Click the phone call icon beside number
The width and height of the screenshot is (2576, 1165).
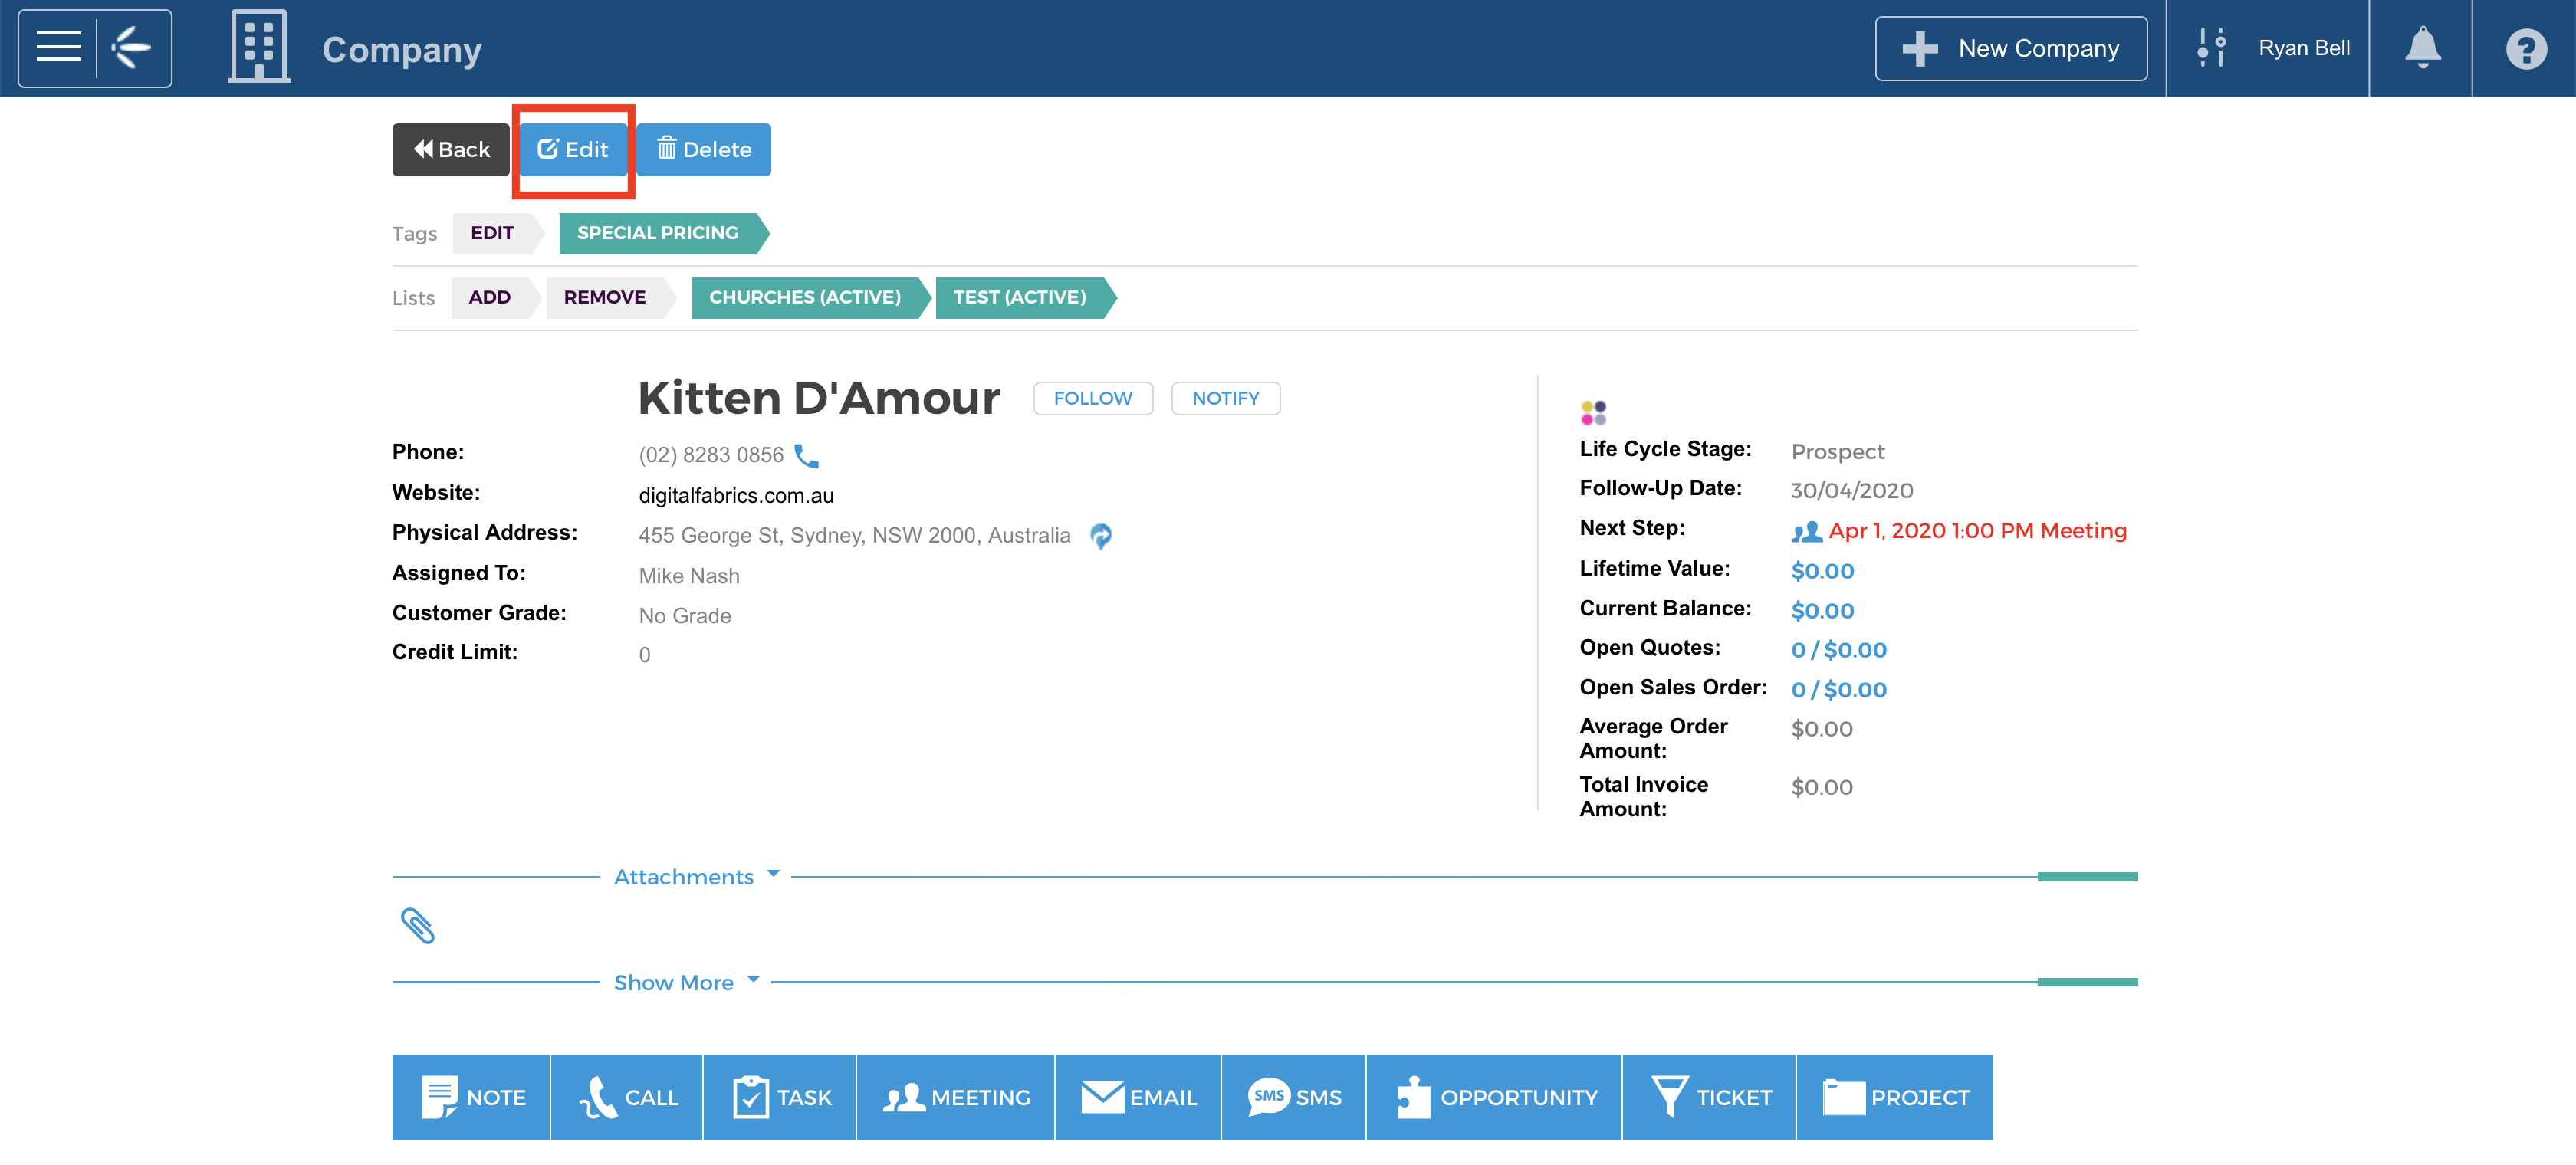(x=806, y=456)
